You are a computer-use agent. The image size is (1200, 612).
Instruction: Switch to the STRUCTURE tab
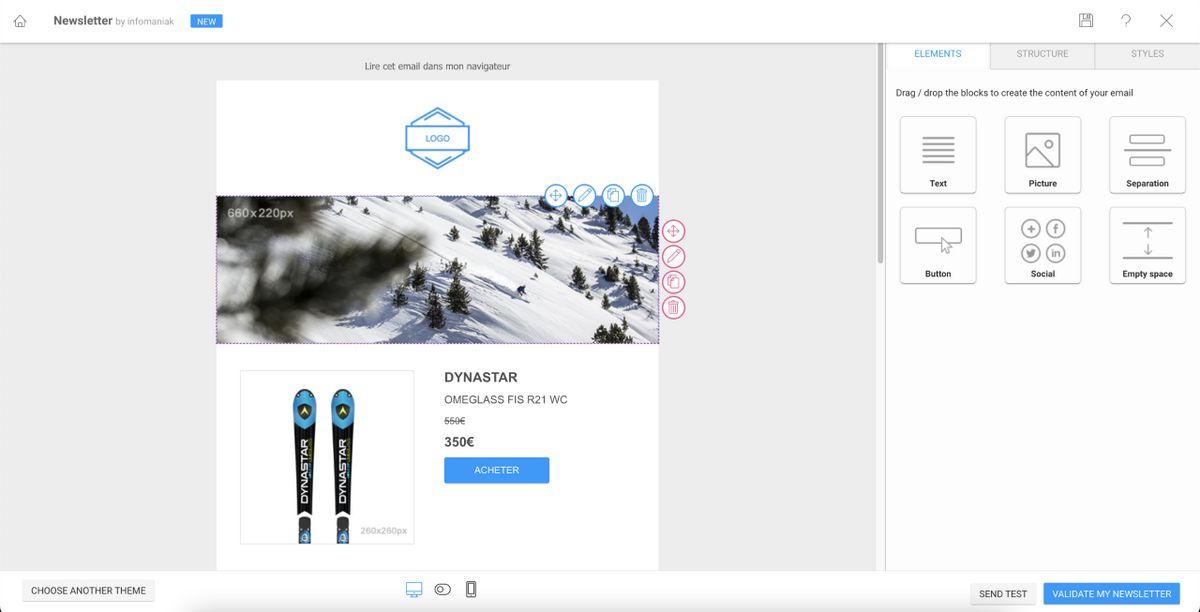tap(1042, 54)
